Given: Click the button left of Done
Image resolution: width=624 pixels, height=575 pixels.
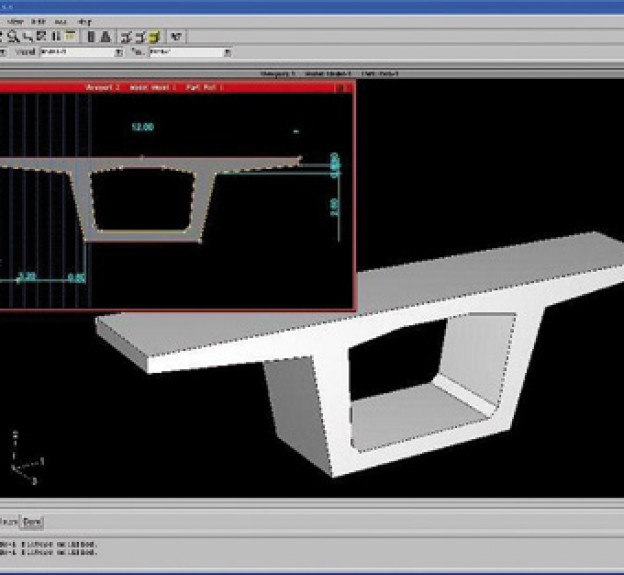Looking at the screenshot, I should point(8,521).
